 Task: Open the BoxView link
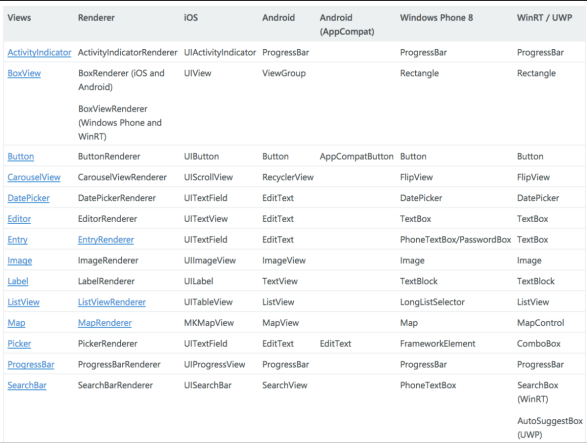24,73
